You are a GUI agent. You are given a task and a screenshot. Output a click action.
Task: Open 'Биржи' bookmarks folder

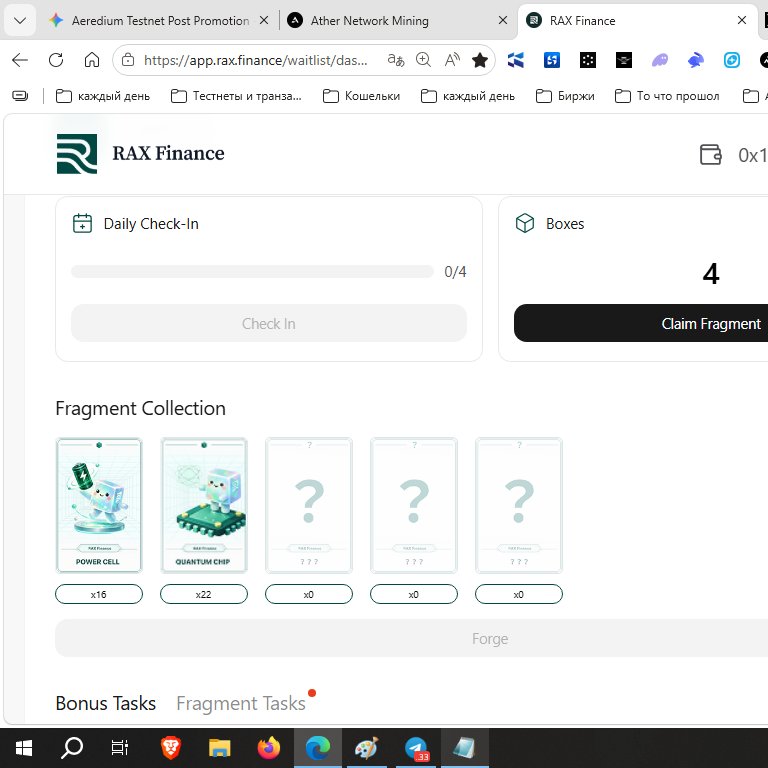[x=565, y=96]
